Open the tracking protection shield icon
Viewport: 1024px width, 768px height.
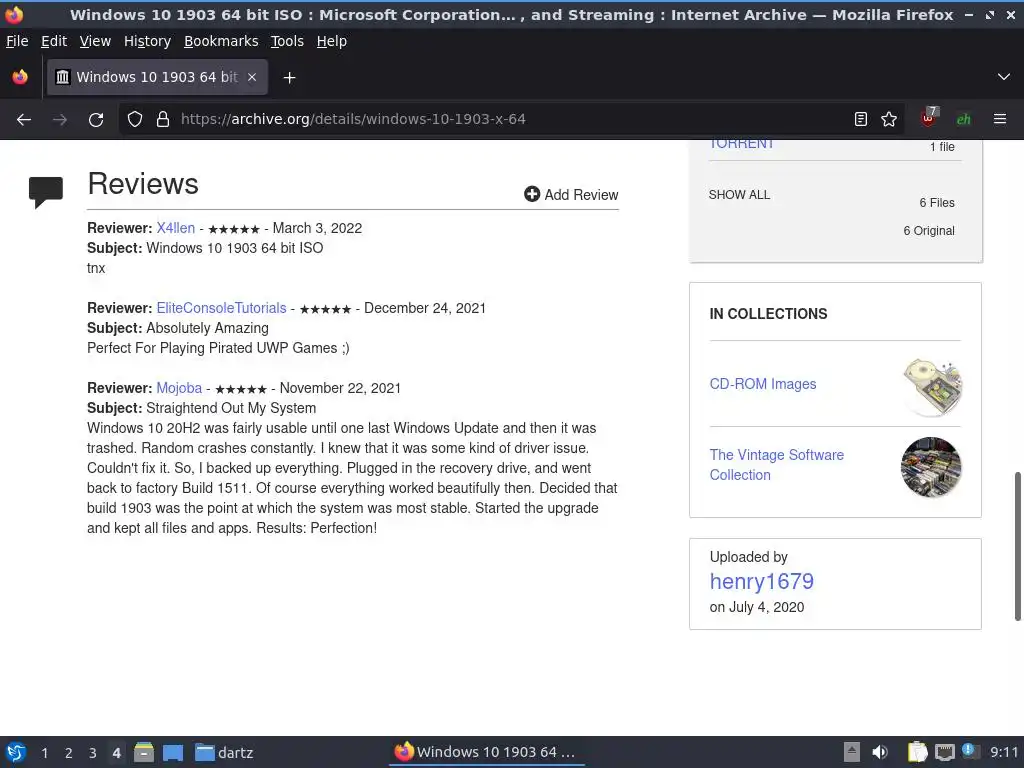click(x=135, y=120)
